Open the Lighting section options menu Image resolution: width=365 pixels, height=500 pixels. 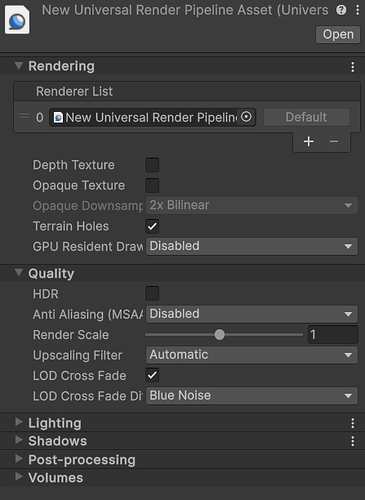pyautogui.click(x=353, y=423)
